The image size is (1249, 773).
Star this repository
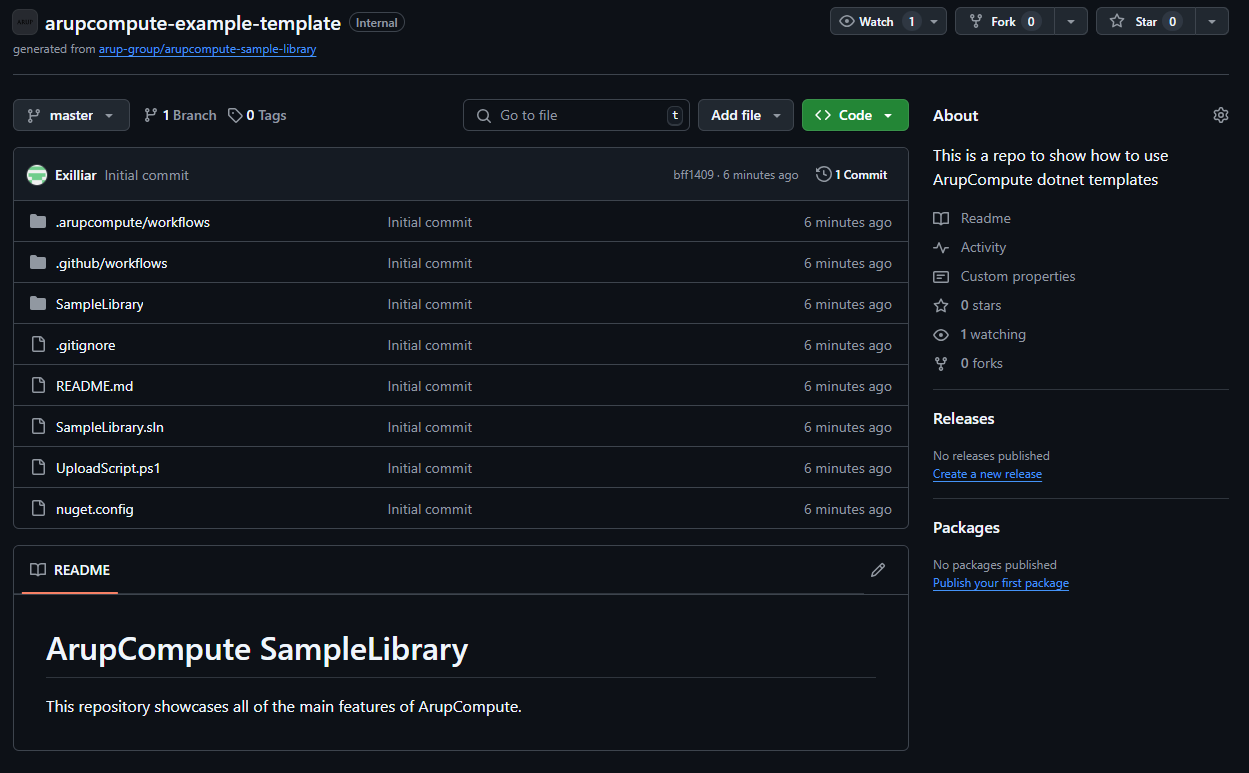[x=1146, y=21]
